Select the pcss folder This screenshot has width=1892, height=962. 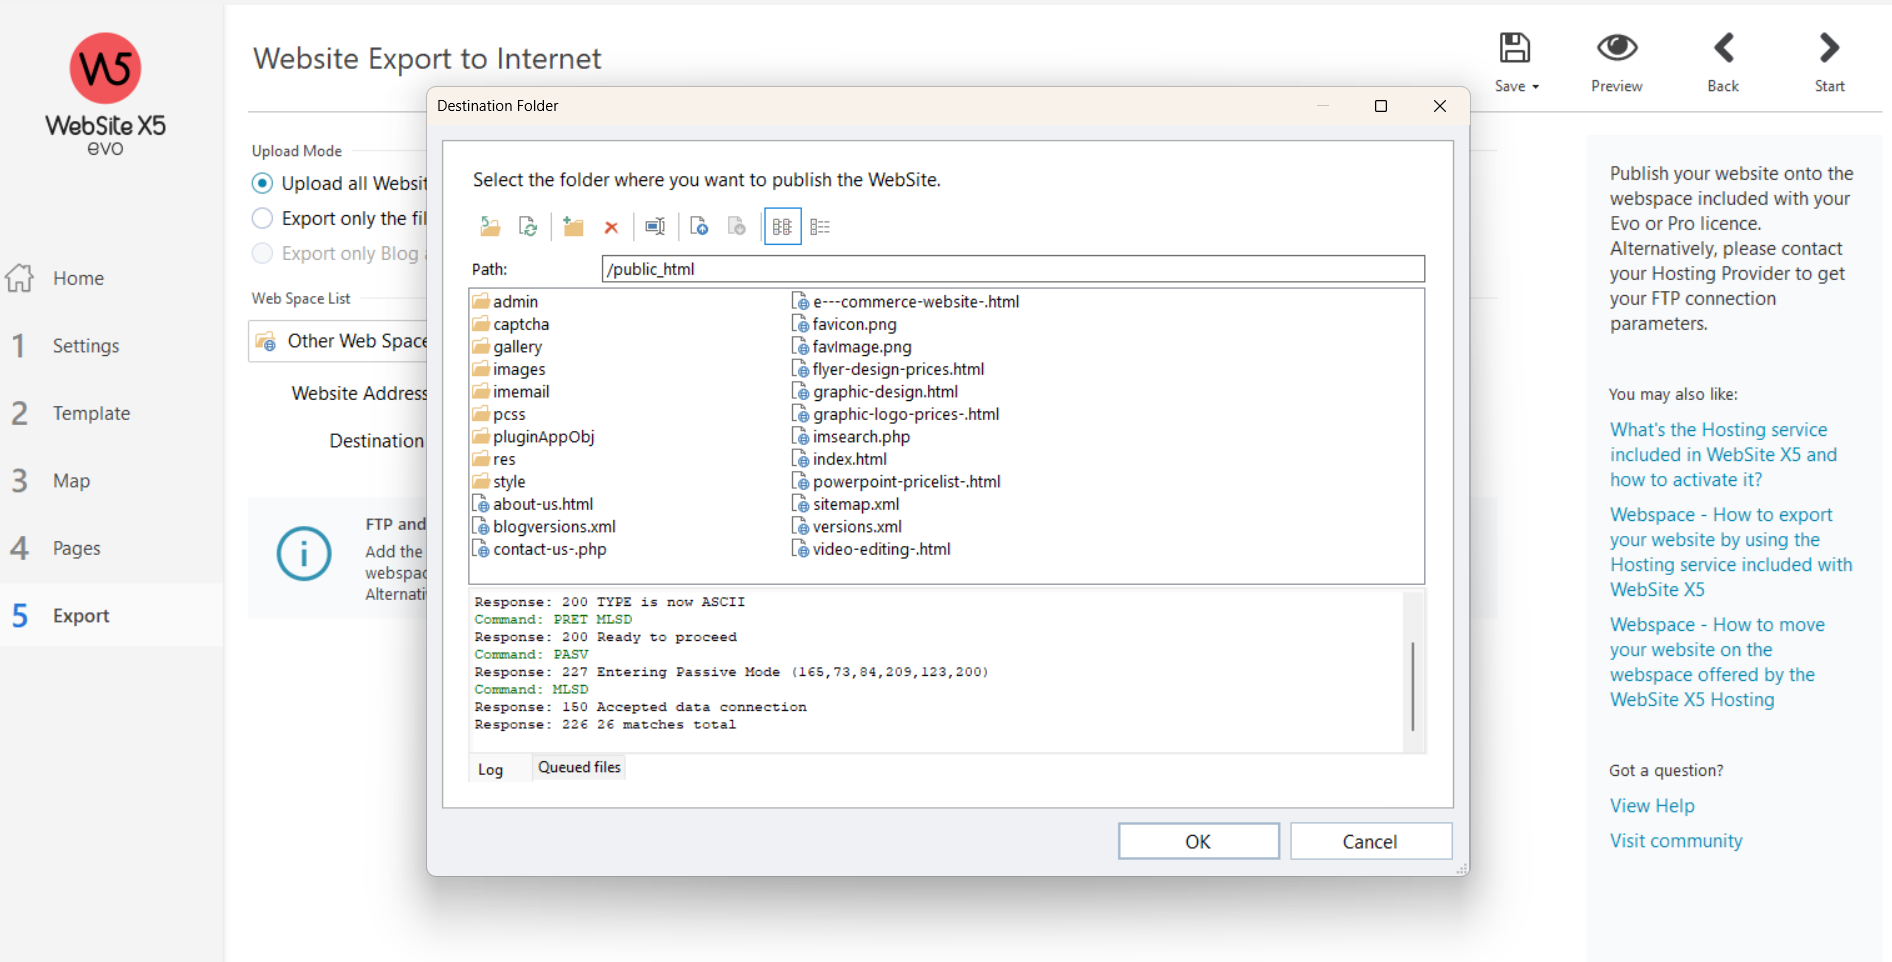coord(499,414)
